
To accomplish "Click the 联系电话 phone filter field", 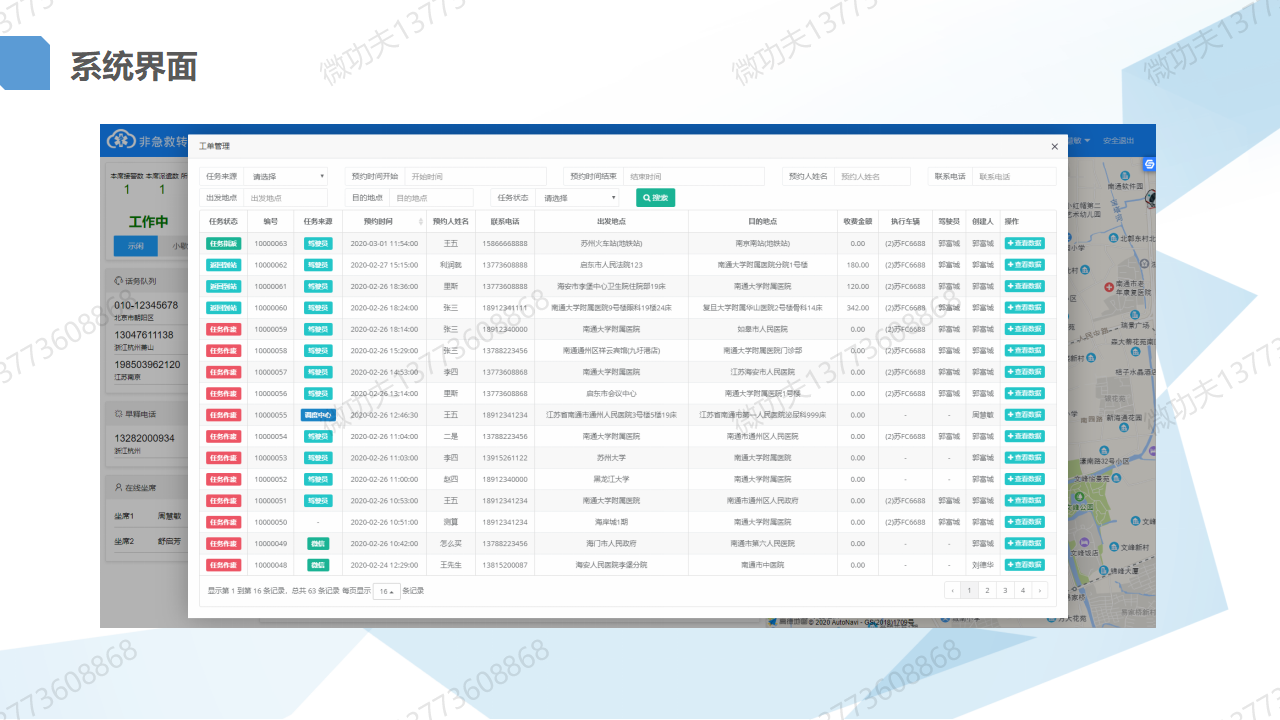I will click(1013, 176).
